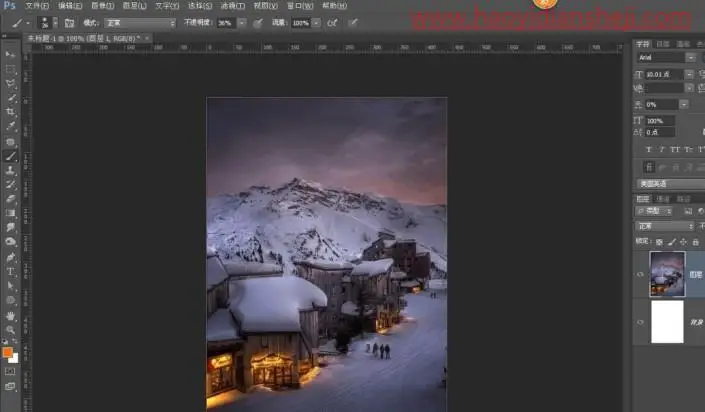Click the opacity percentage field
The height and width of the screenshot is (412, 705).
pyautogui.click(x=227, y=23)
